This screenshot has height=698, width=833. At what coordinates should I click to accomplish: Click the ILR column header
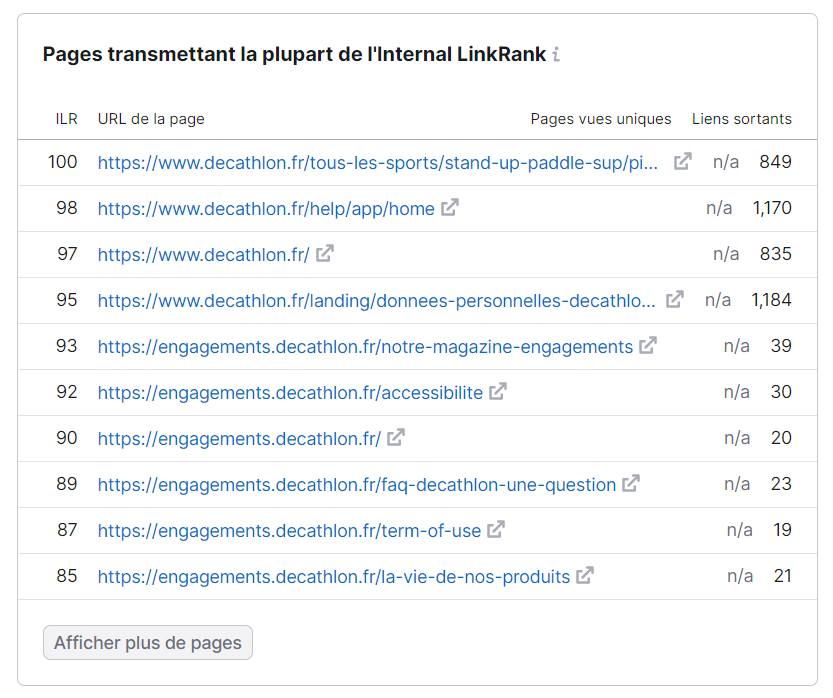click(x=67, y=118)
